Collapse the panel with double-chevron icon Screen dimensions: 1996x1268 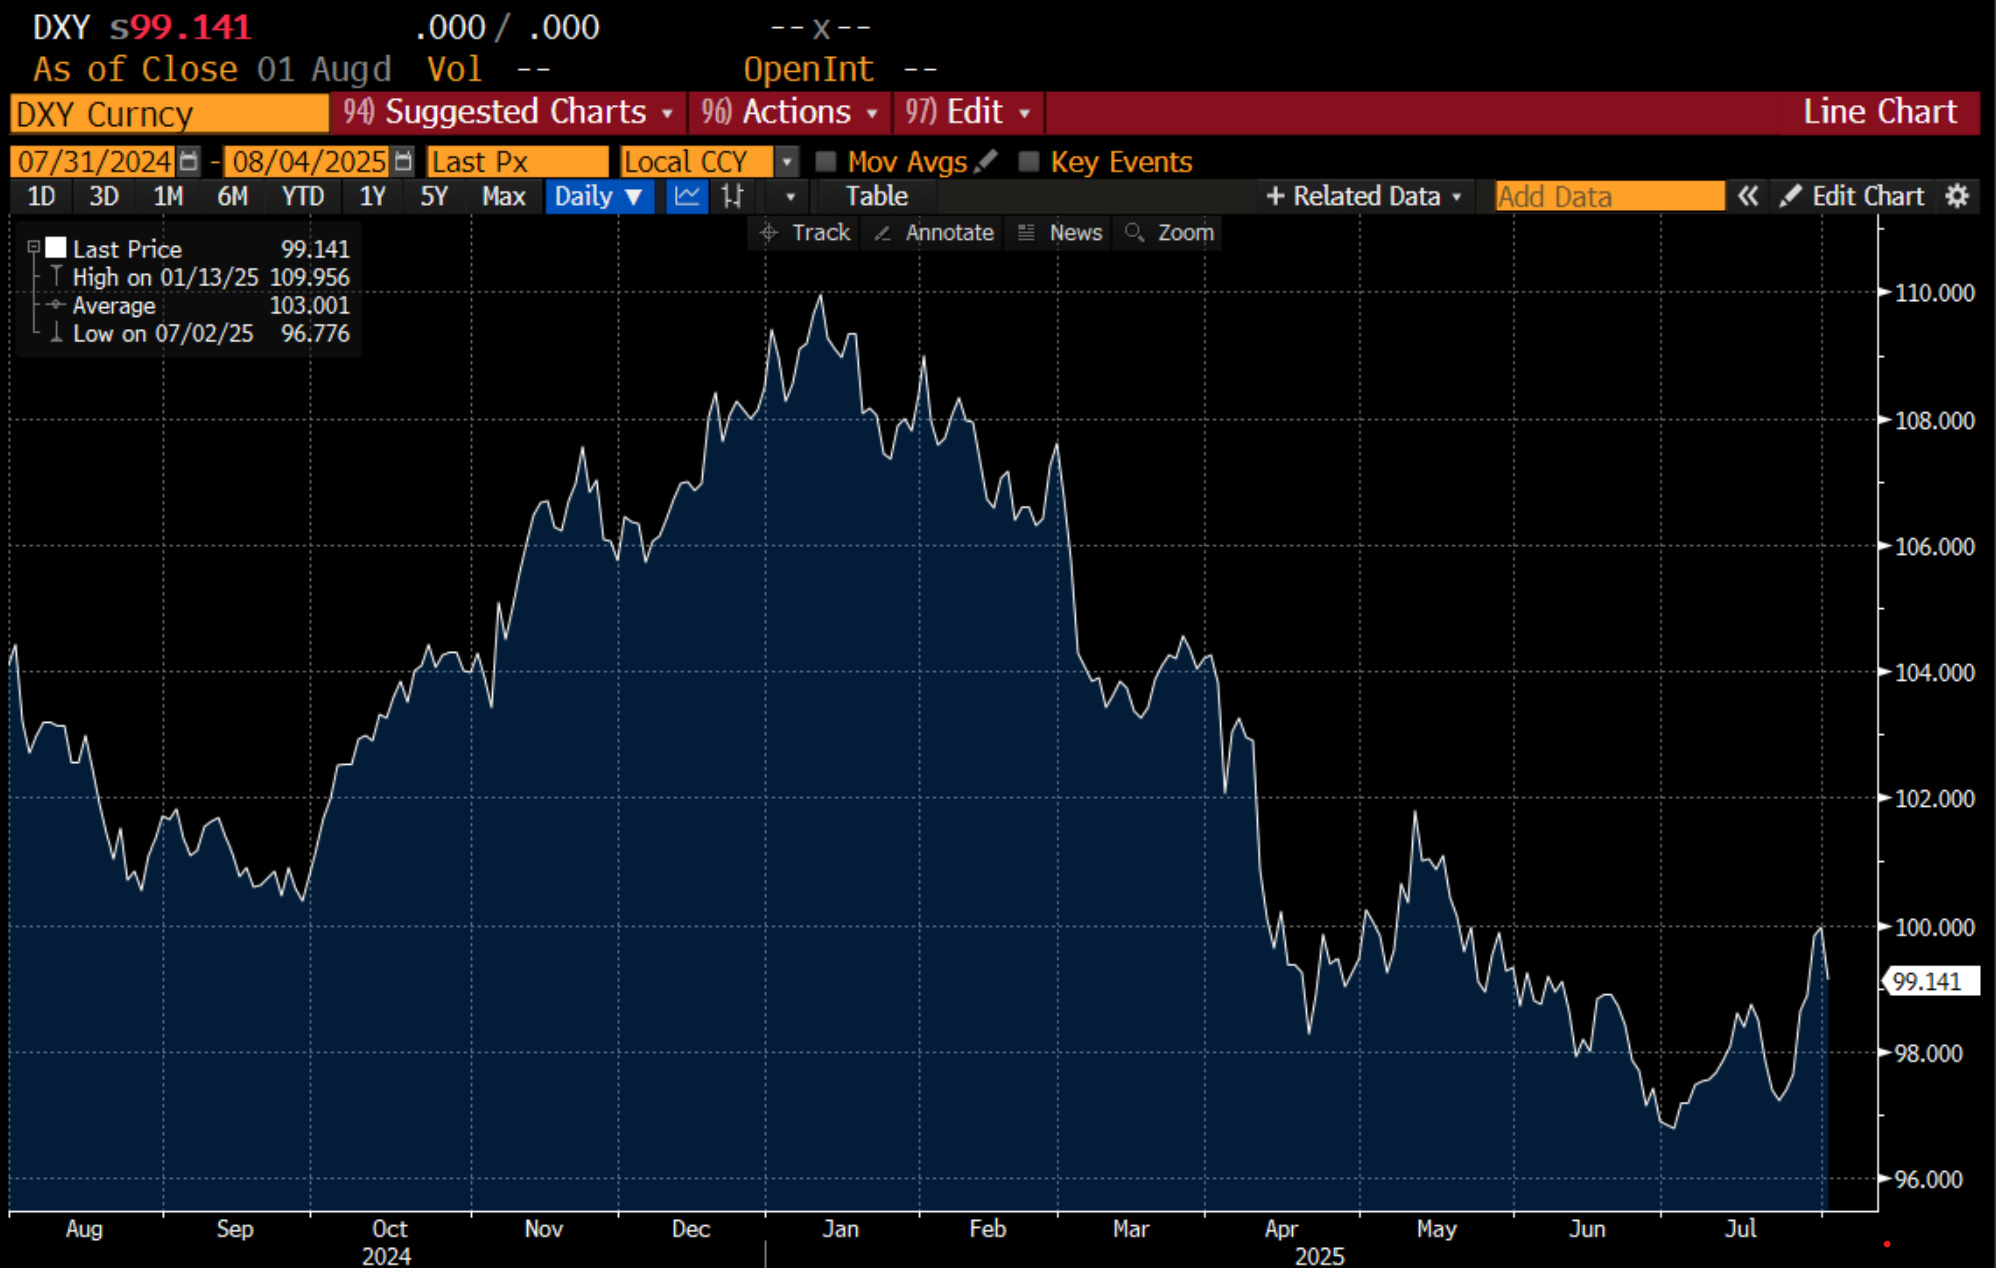click(1747, 196)
